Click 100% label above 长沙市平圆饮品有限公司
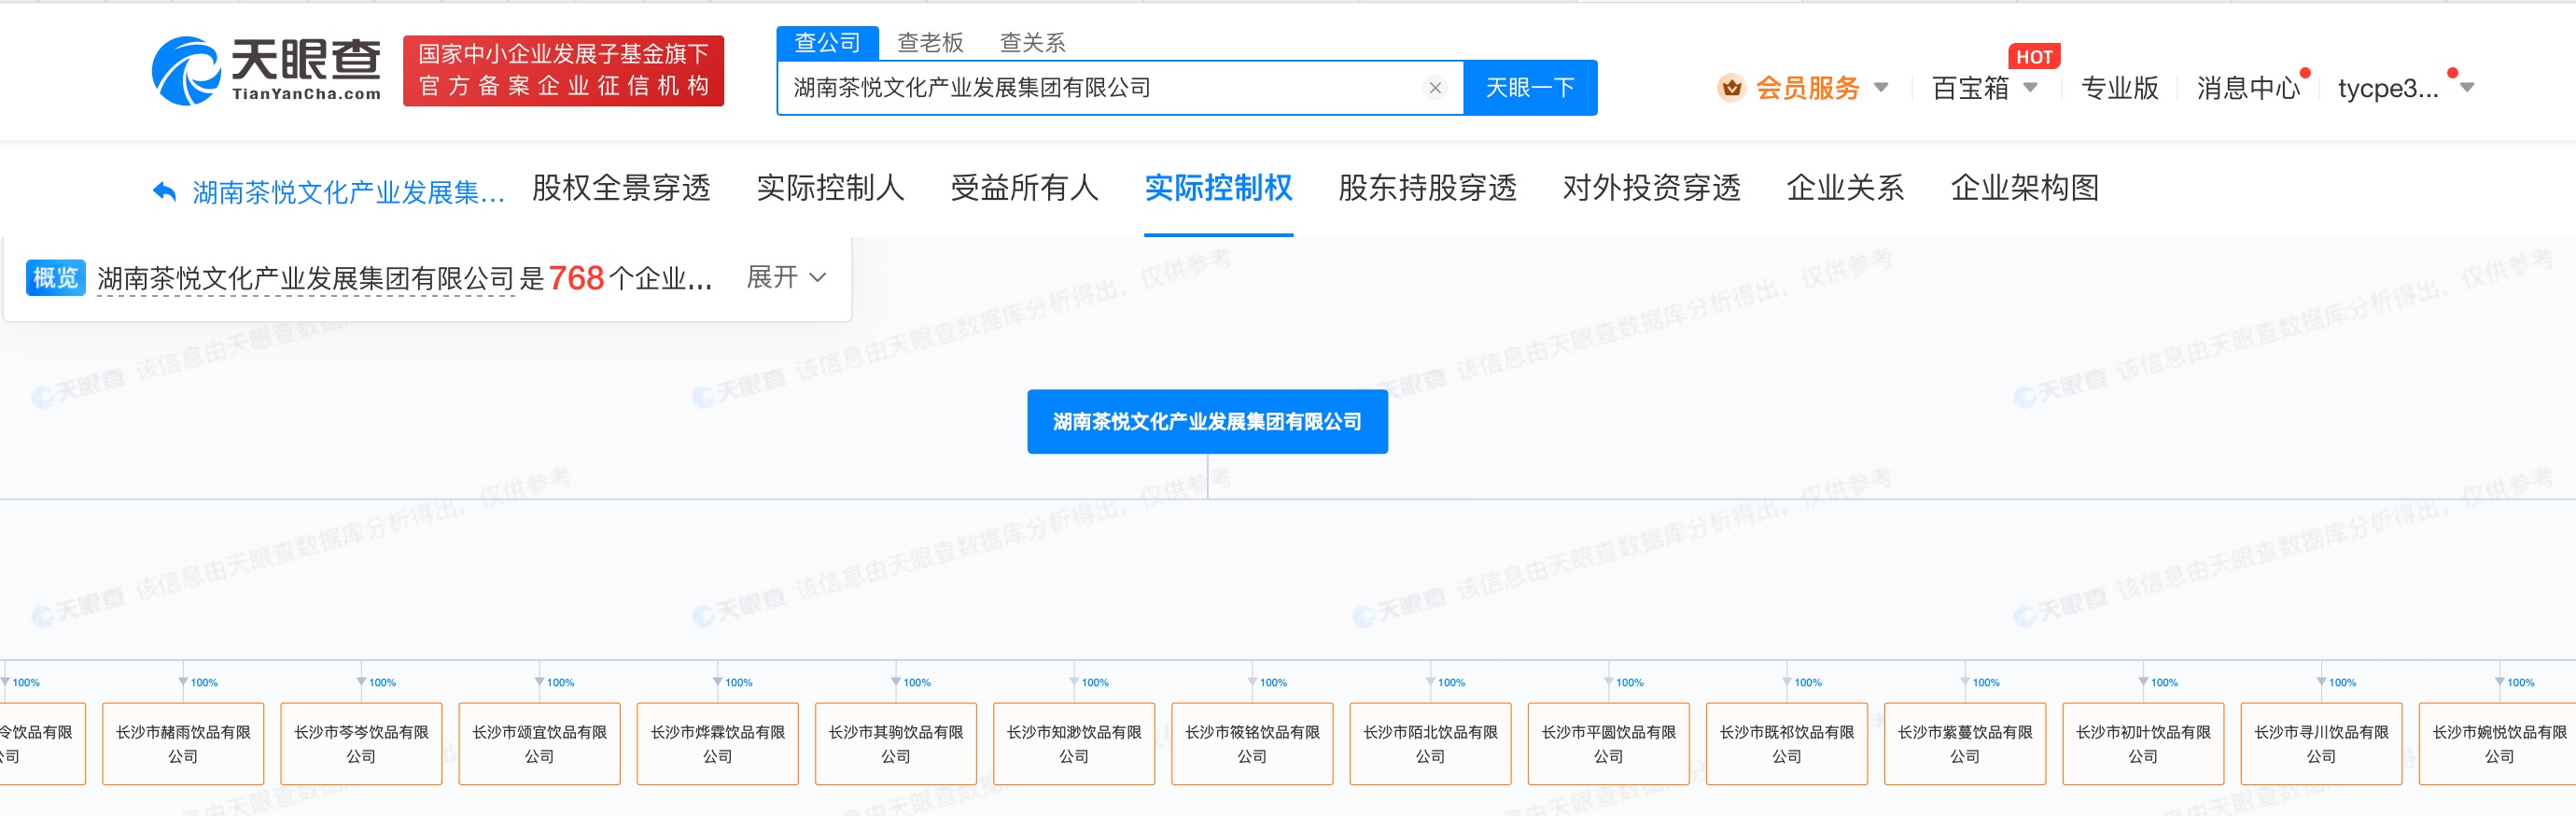The width and height of the screenshot is (2576, 816). coord(1630,682)
